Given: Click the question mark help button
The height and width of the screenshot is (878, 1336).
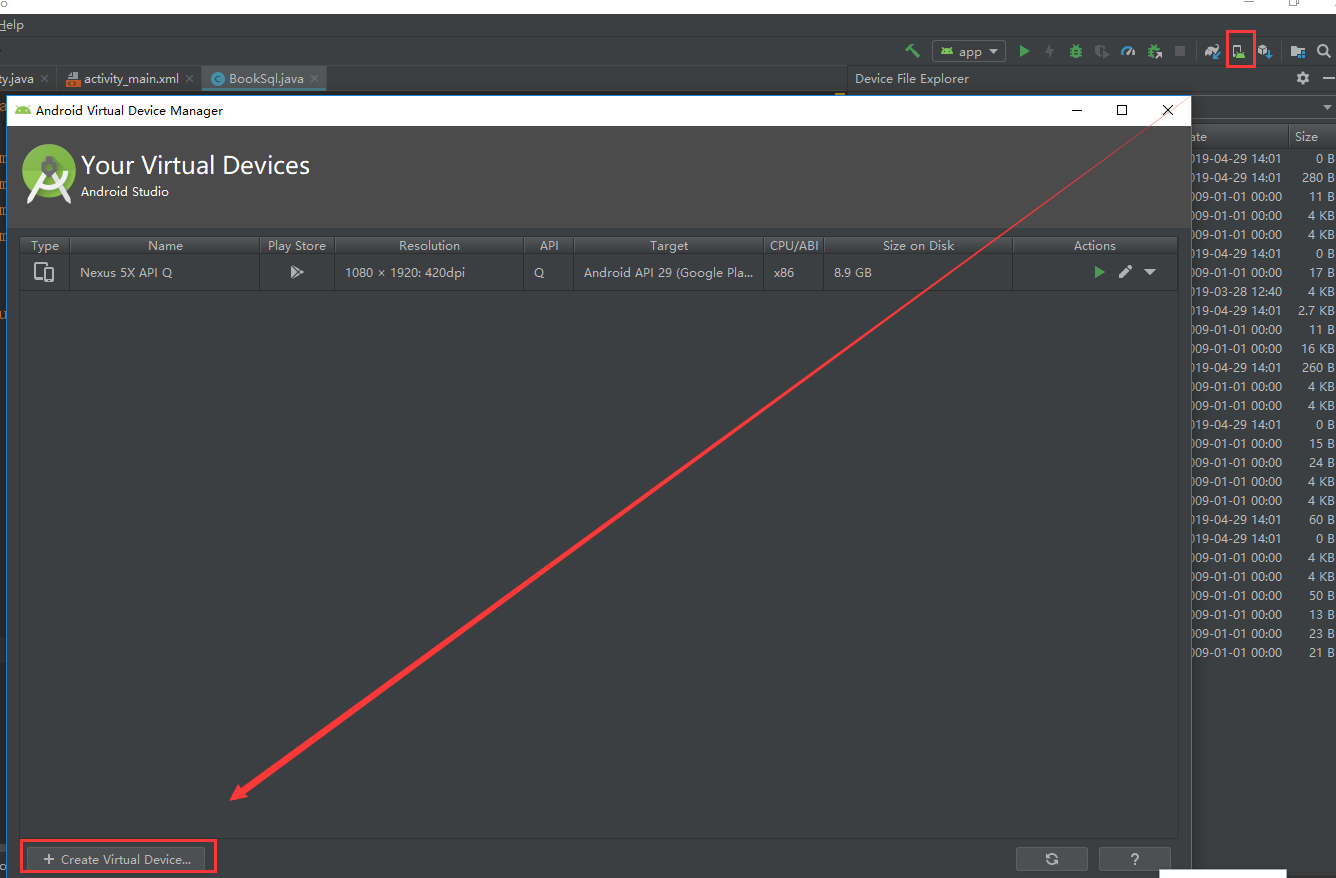Looking at the screenshot, I should pyautogui.click(x=1135, y=859).
